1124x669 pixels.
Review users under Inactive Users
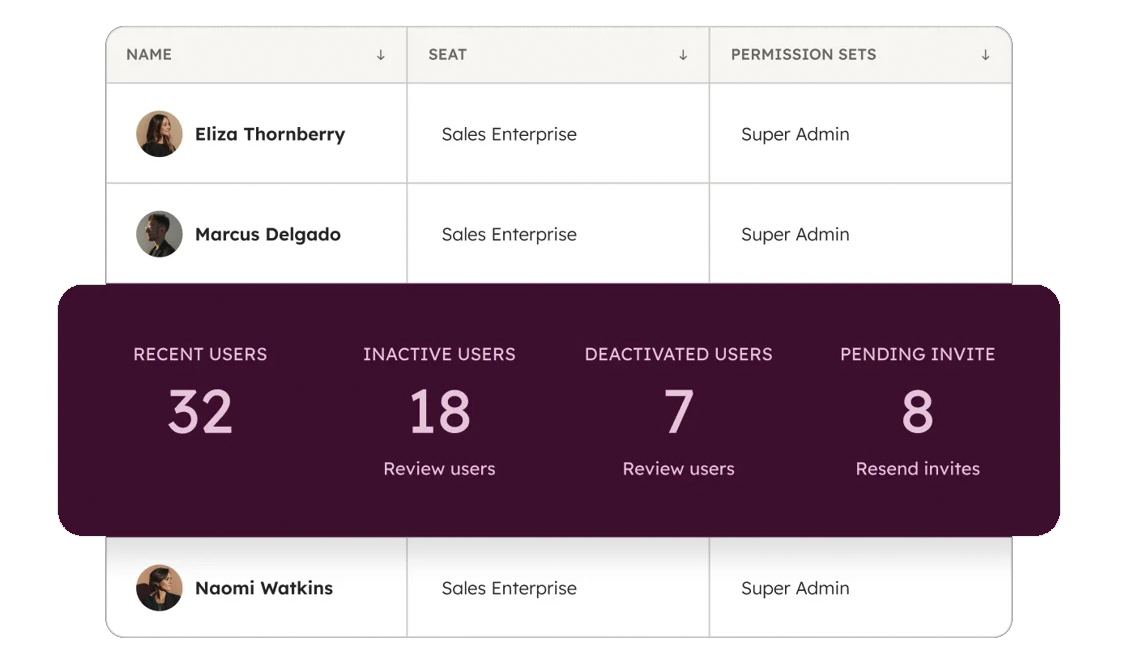coord(439,469)
